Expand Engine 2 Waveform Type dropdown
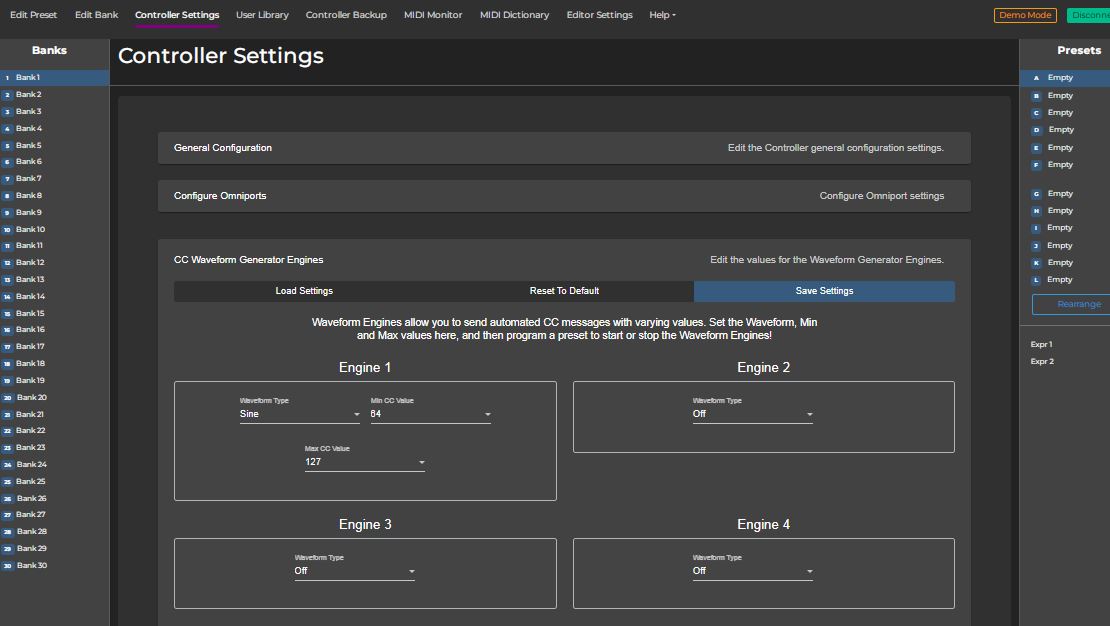This screenshot has height=626, width=1110. coord(752,414)
